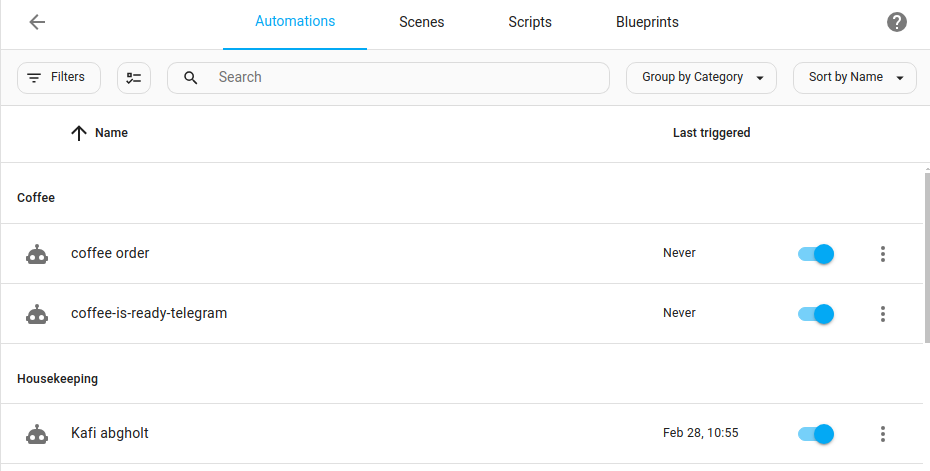Turn off coffee-is-ready-telegram automation switch
Image resolution: width=930 pixels, height=471 pixels.
pyautogui.click(x=816, y=314)
